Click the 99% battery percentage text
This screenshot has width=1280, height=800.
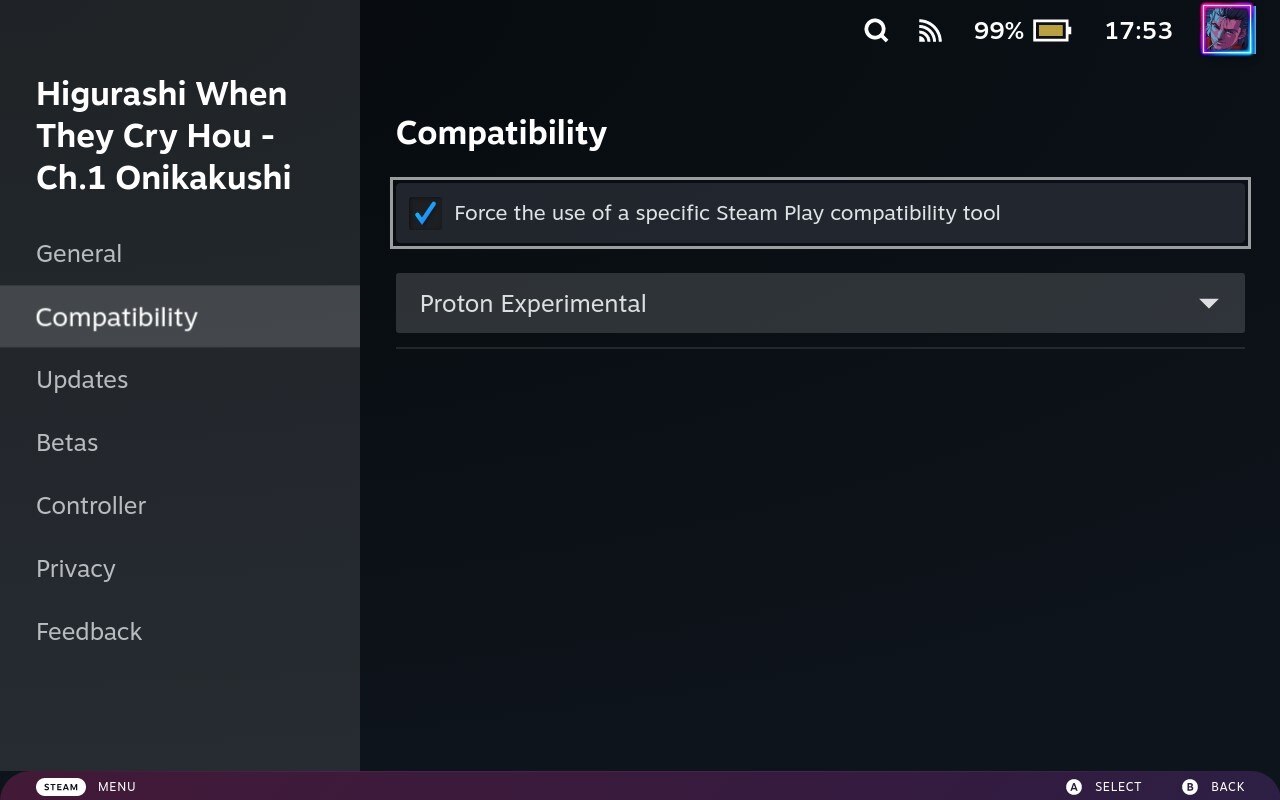[998, 31]
